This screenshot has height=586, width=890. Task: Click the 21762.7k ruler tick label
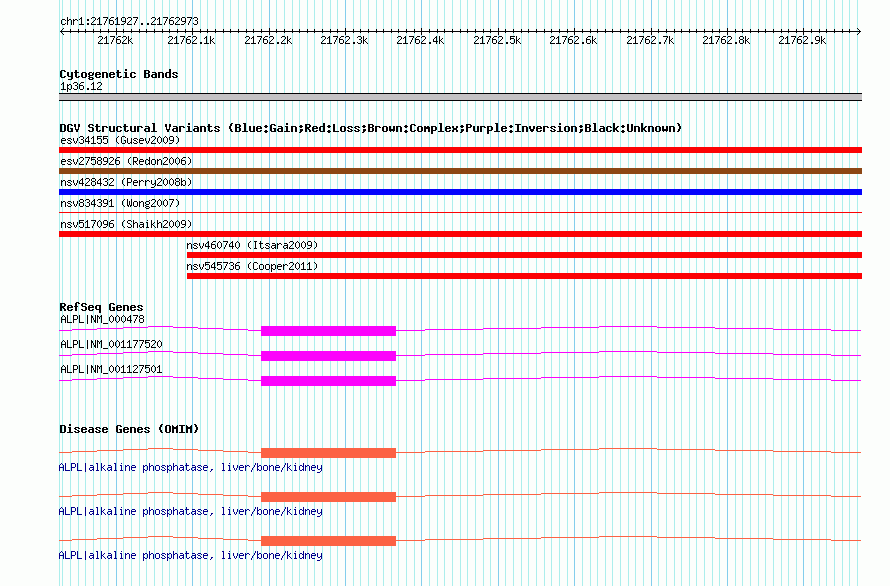[x=650, y=40]
